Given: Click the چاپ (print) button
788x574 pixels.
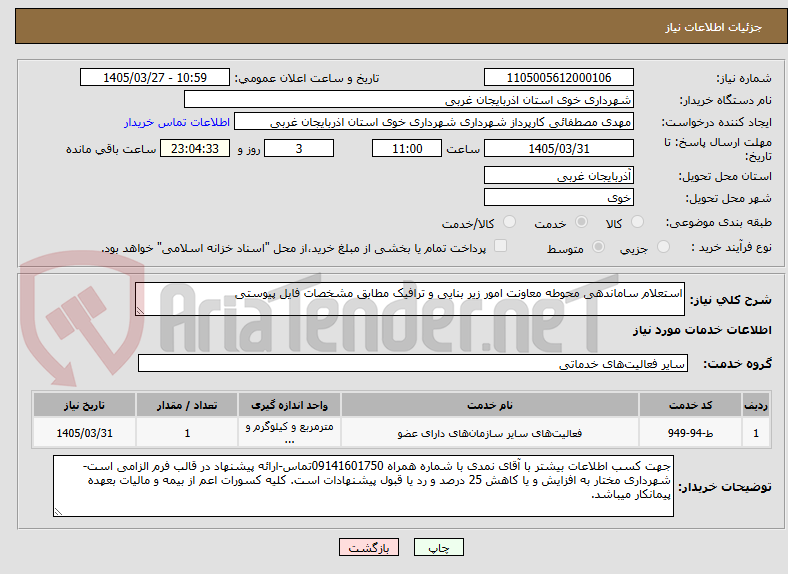Looking at the screenshot, I should pyautogui.click(x=438, y=547).
